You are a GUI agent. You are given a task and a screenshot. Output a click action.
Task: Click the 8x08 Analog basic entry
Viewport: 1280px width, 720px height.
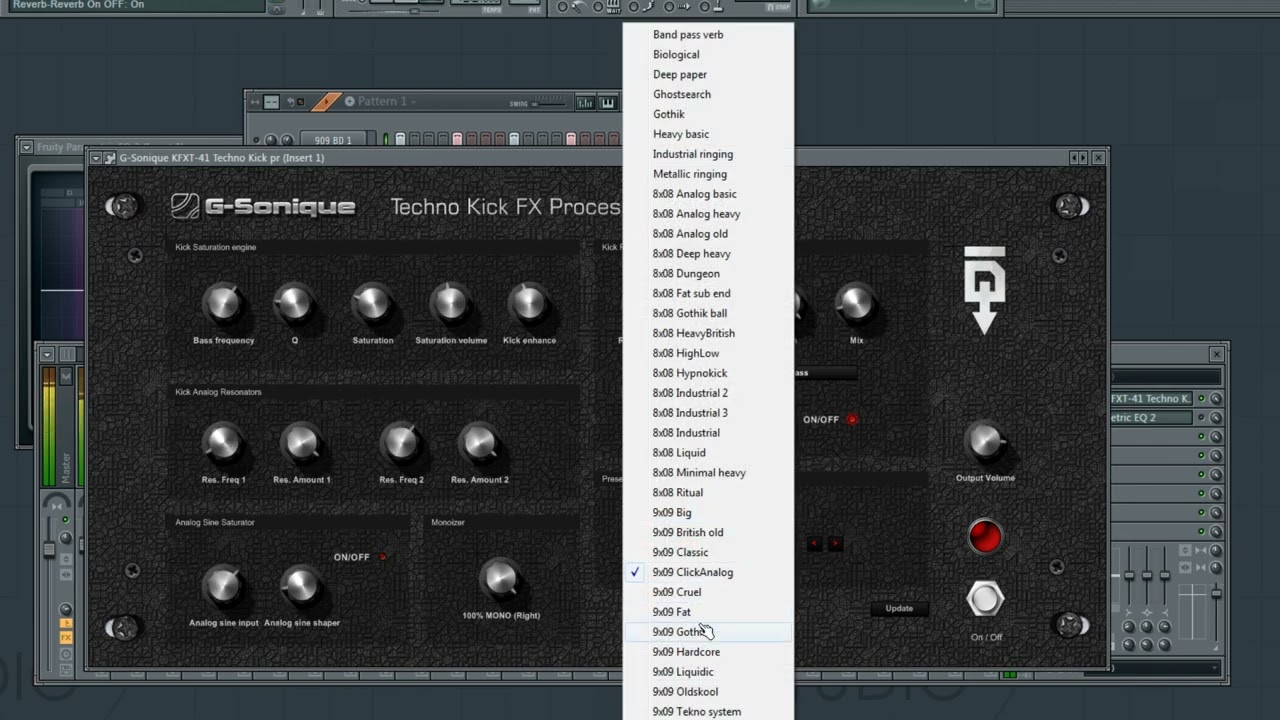point(708,194)
